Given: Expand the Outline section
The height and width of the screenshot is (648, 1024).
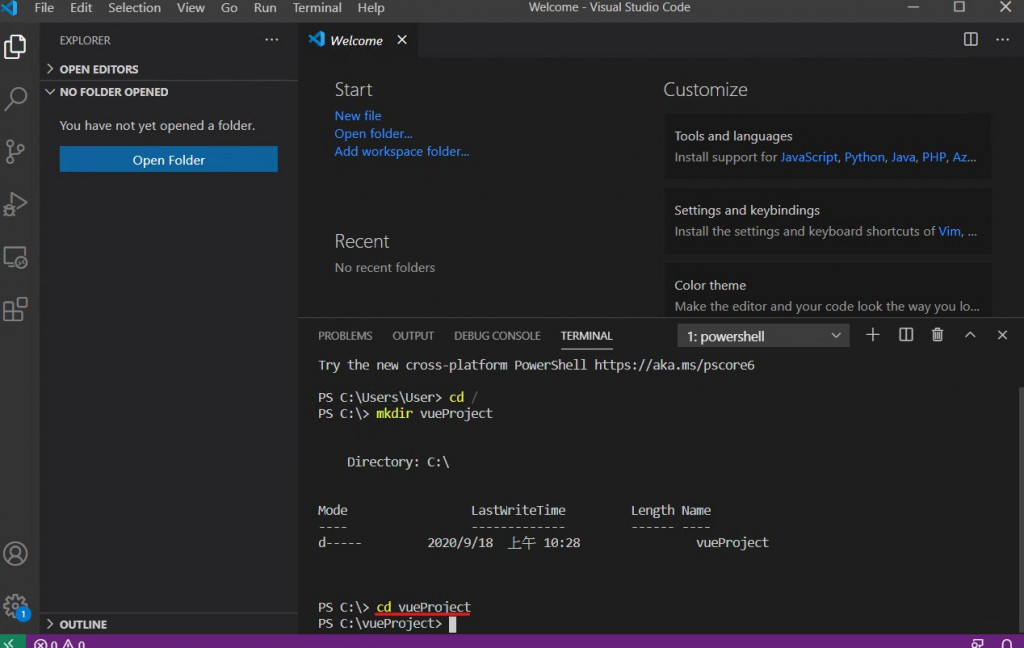Looking at the screenshot, I should [168, 624].
